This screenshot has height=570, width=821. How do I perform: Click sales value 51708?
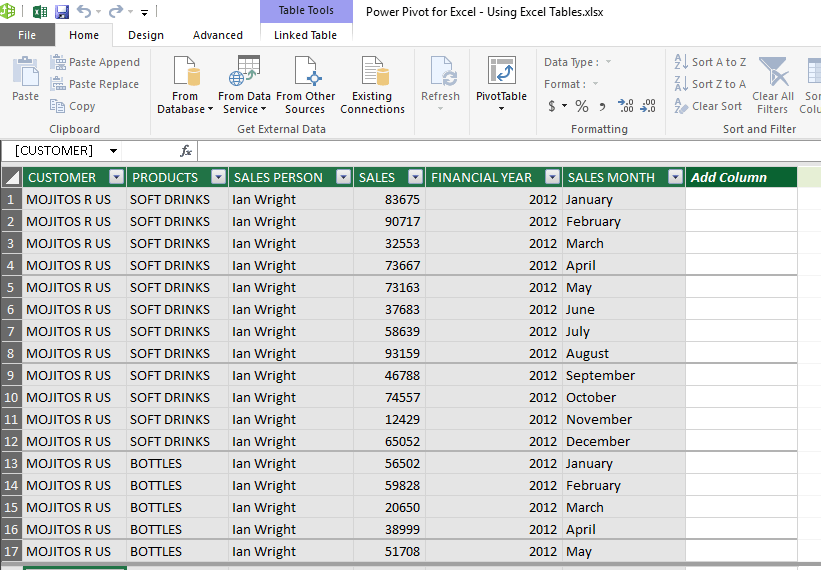390,551
